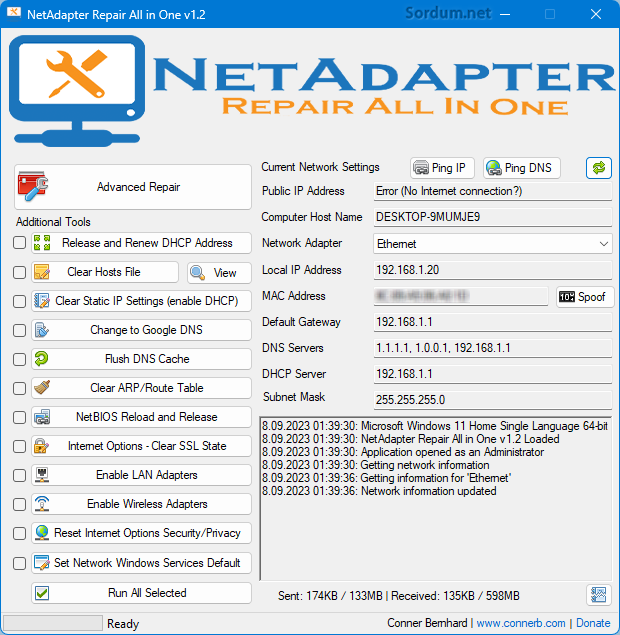Click the Set Network Windows Services icon
The width and height of the screenshot is (620, 635).
pyautogui.click(x=42, y=563)
